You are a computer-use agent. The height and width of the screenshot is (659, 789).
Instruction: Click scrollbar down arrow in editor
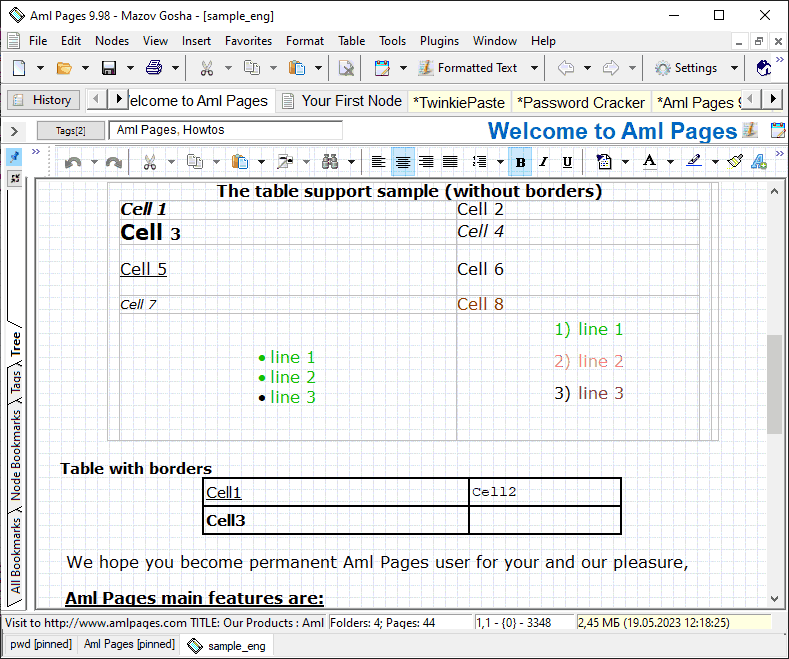[x=774, y=599]
